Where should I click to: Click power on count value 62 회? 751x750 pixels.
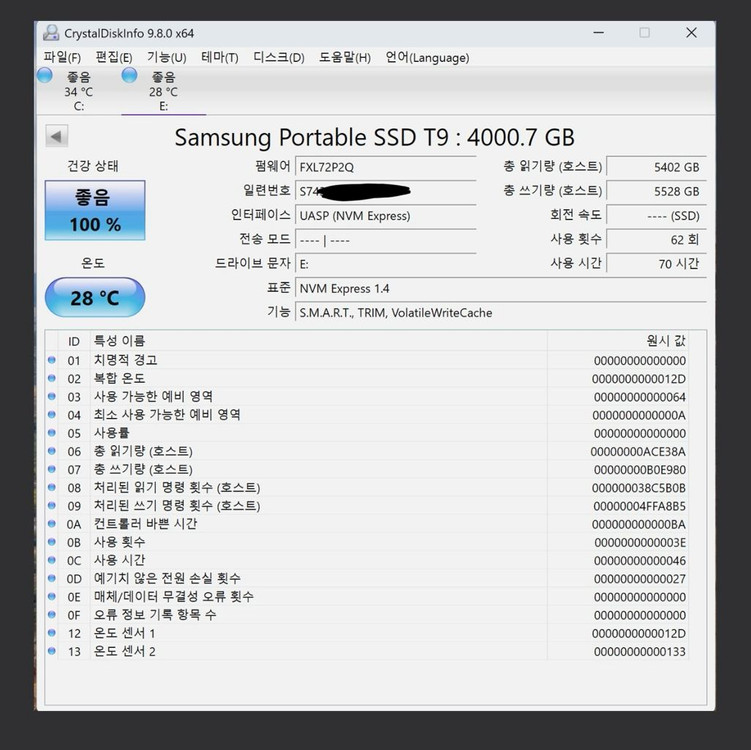coord(656,239)
